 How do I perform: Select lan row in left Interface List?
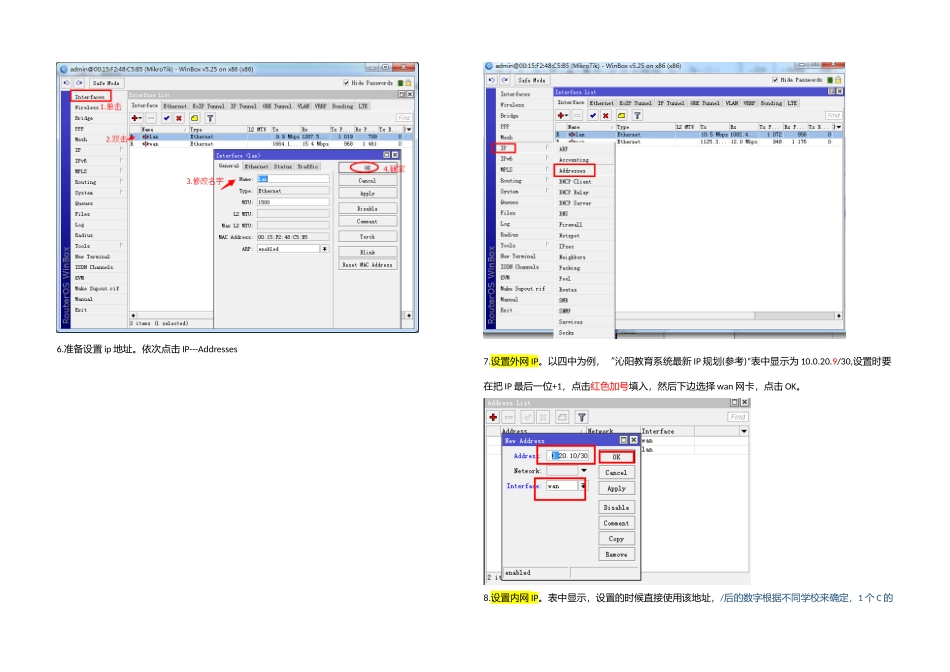(271, 137)
